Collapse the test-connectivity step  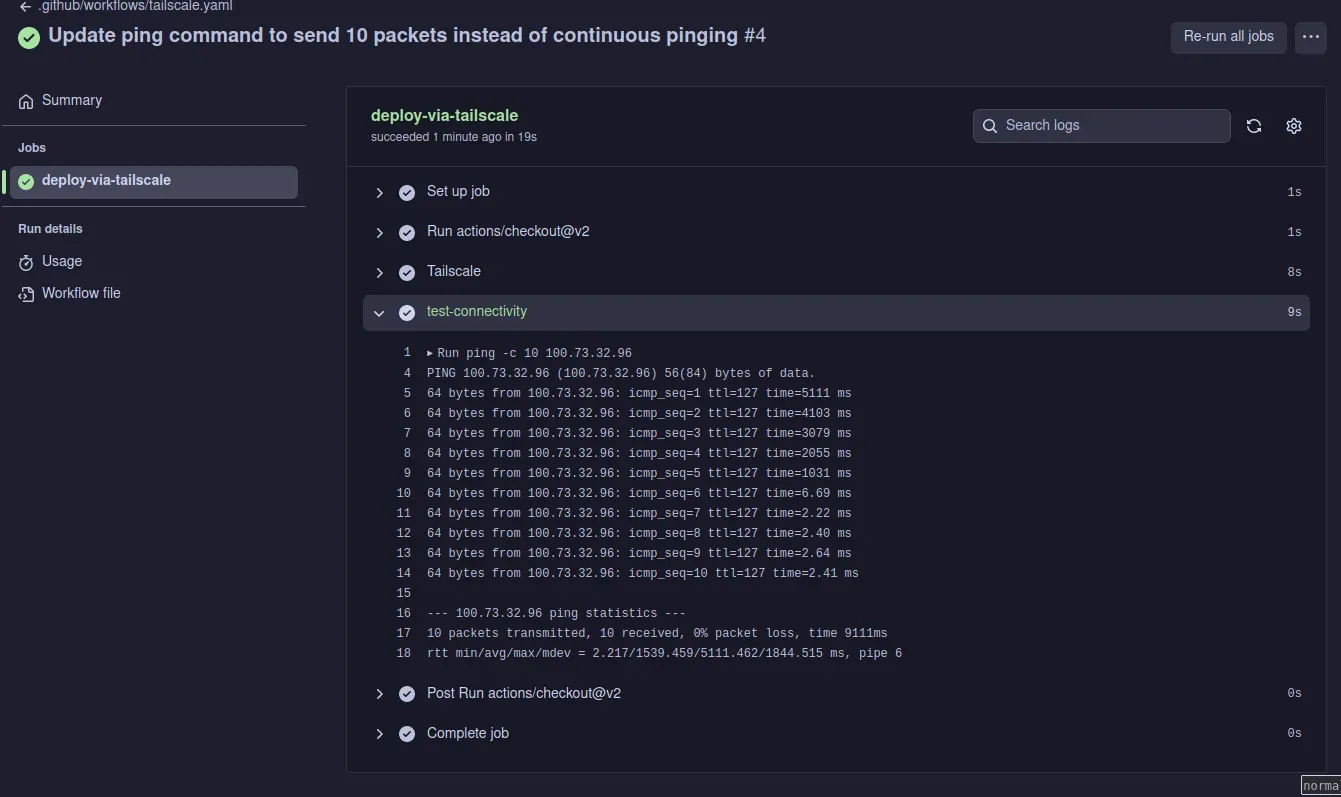click(379, 313)
